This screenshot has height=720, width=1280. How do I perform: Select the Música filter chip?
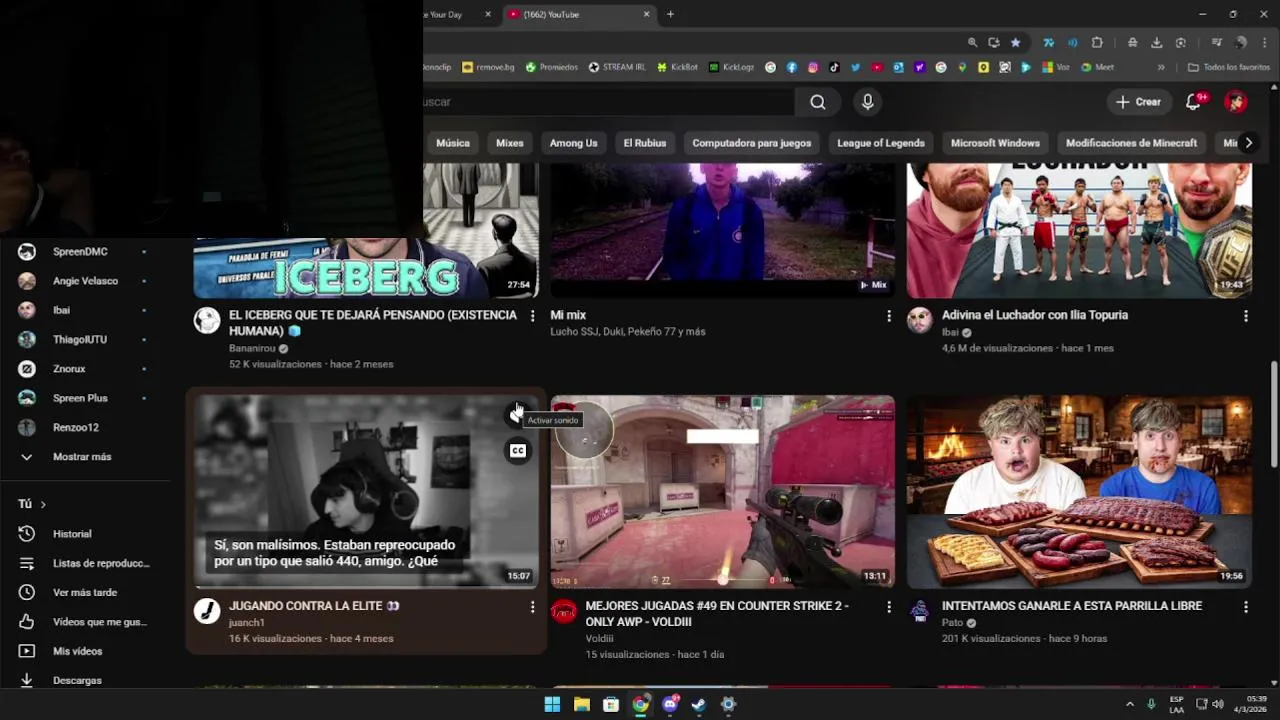(452, 143)
